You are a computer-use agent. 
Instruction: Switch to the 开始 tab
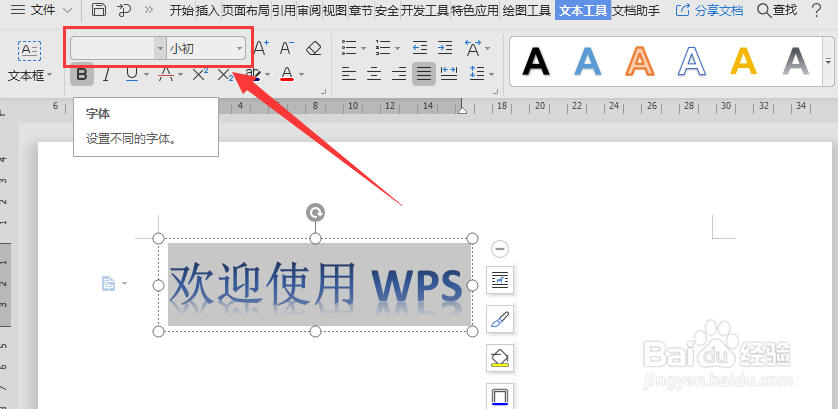tap(182, 10)
